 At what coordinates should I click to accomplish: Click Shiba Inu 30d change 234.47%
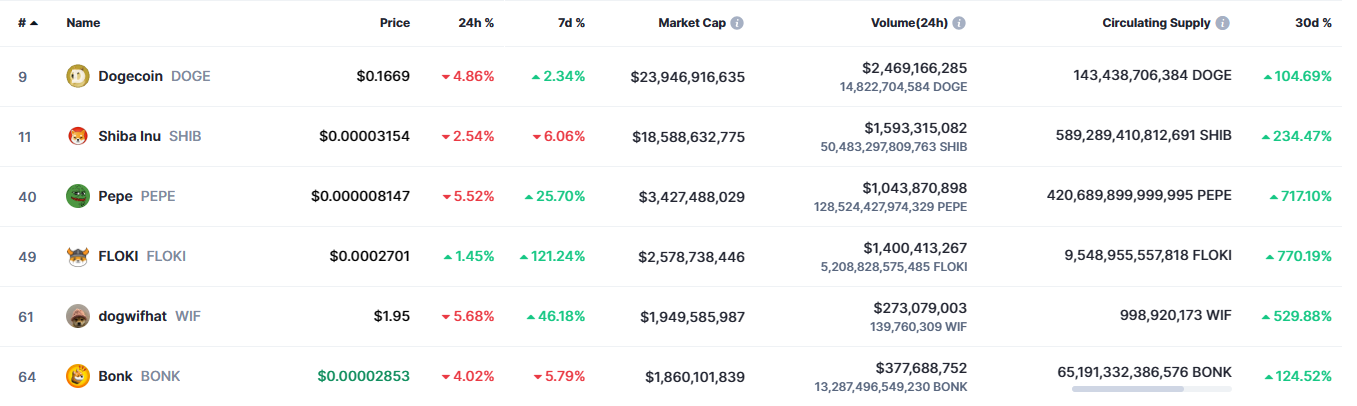coord(1297,136)
